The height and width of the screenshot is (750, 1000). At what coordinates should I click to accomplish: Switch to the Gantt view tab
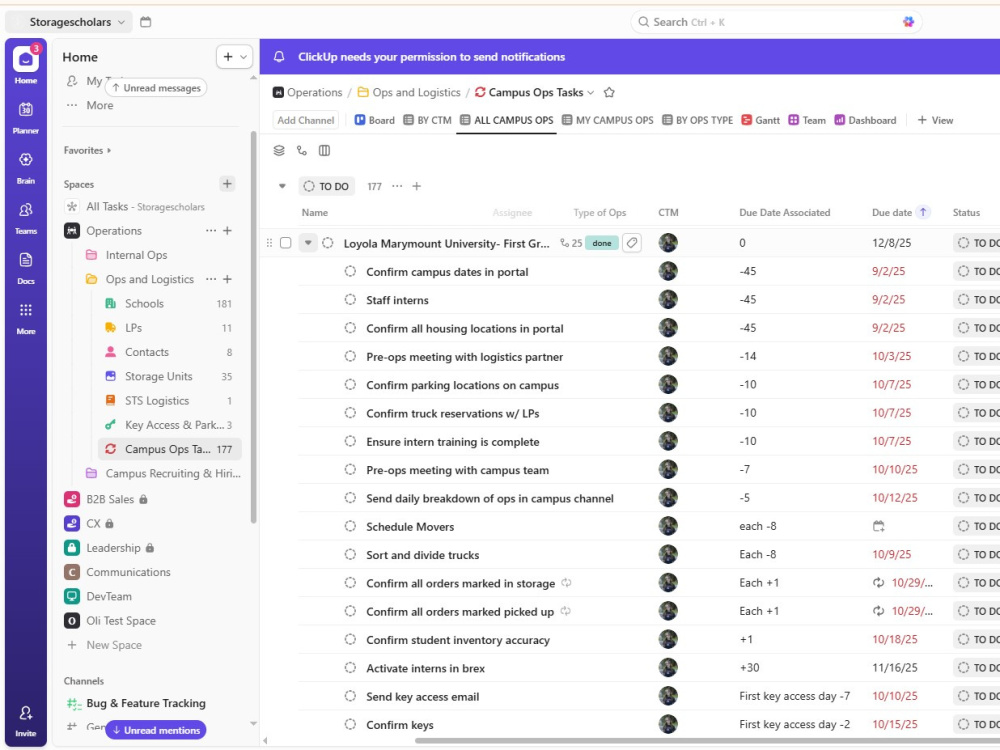760,120
